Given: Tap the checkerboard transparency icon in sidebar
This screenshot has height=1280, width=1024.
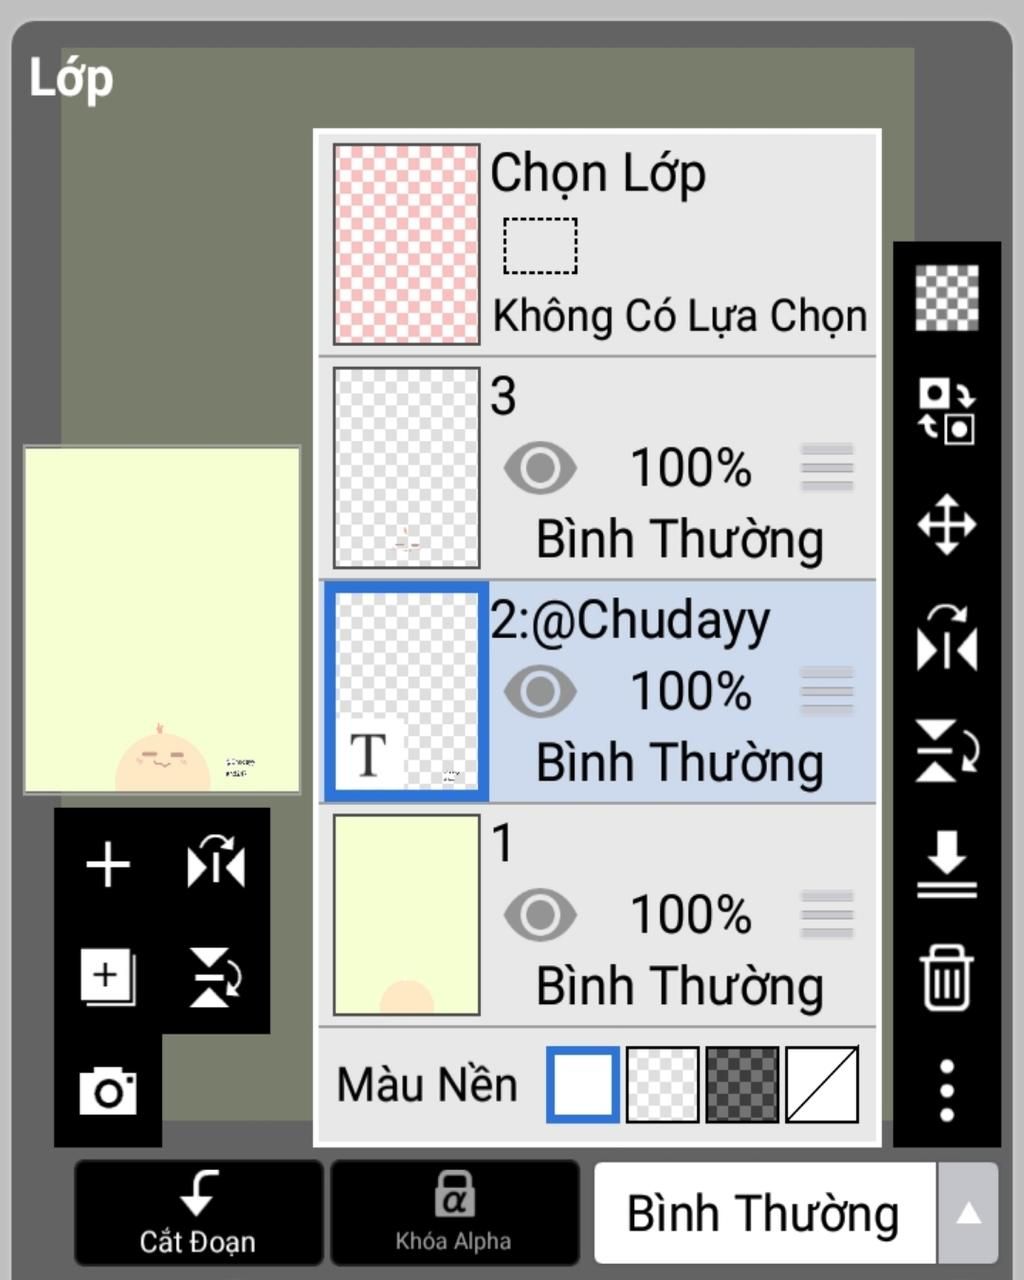Looking at the screenshot, I should (946, 298).
